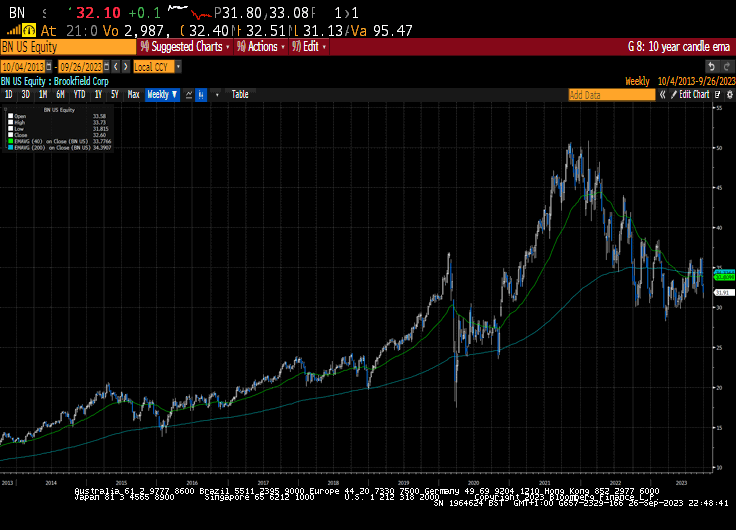
Task: Click the start date field 10/04/2013
Action: [x=23, y=67]
